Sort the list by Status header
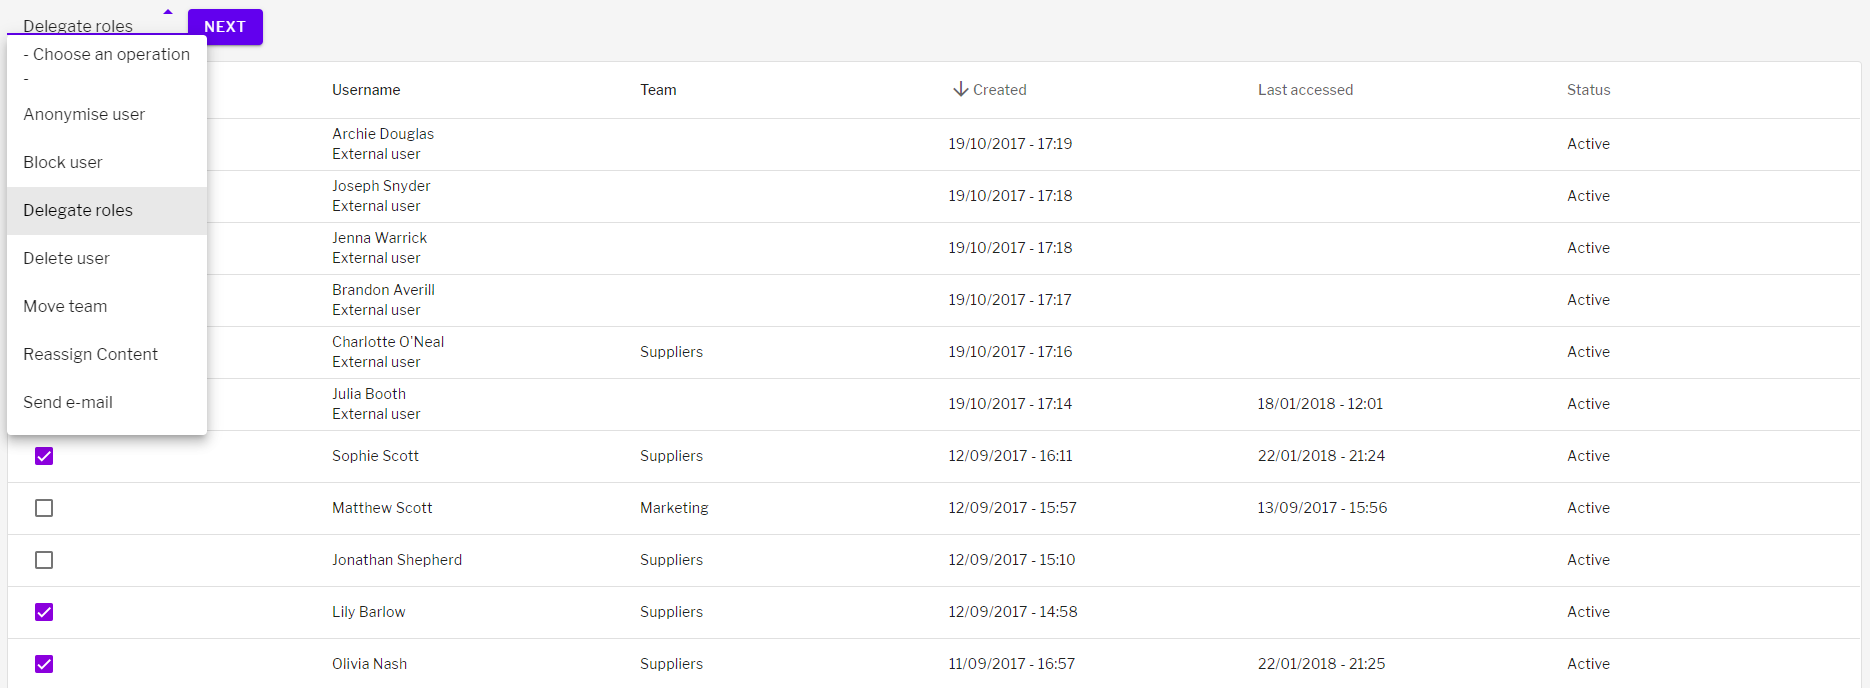 click(x=1588, y=90)
